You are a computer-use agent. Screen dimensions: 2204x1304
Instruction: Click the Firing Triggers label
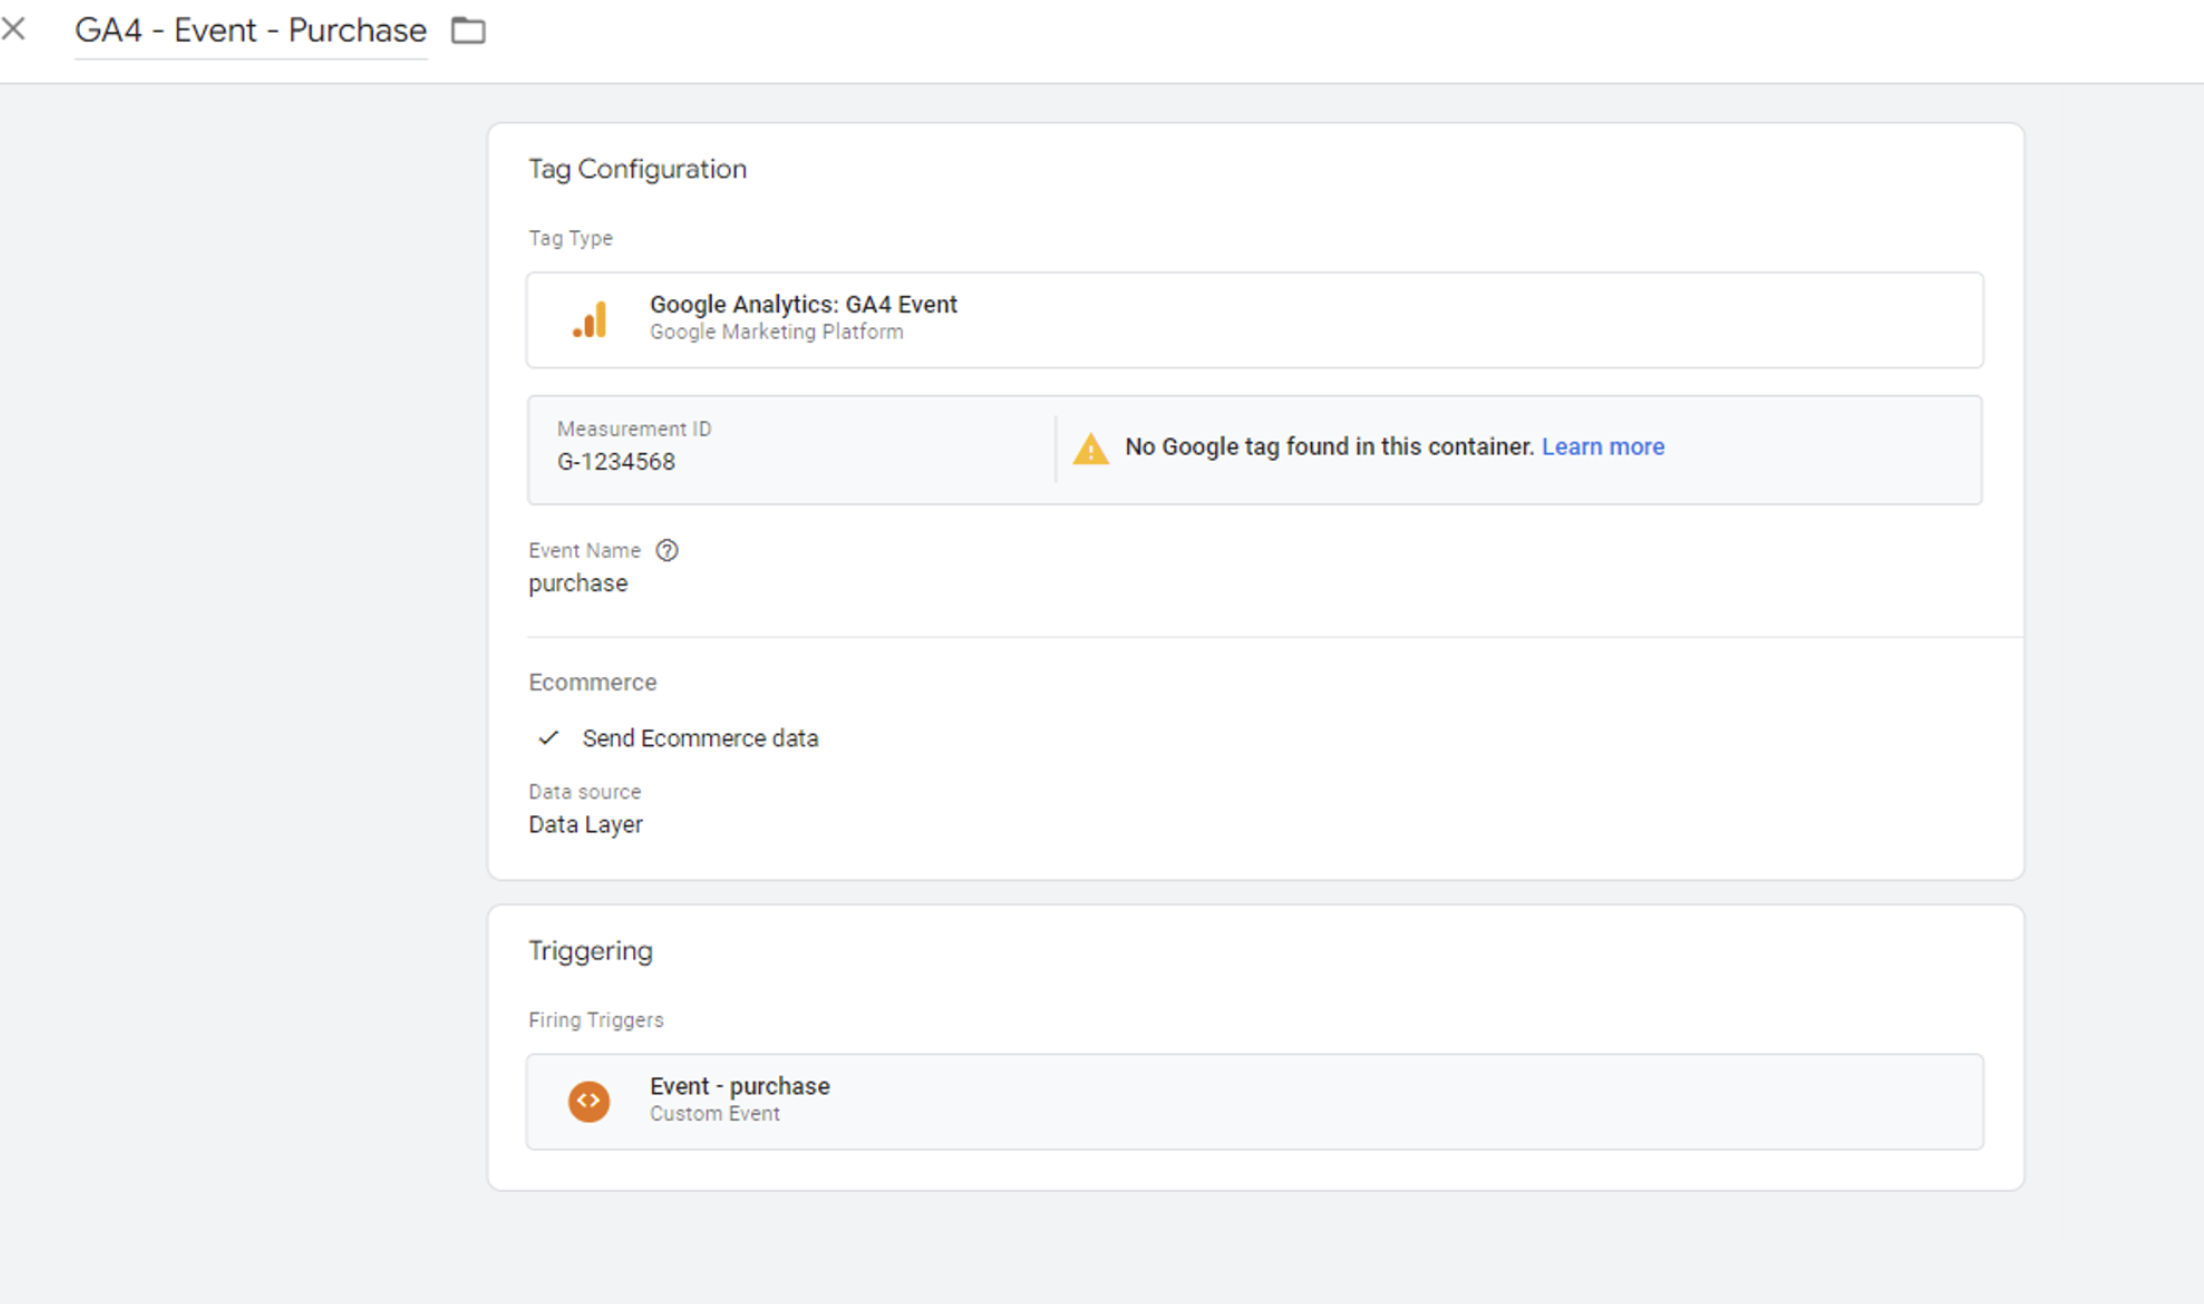pyautogui.click(x=596, y=1020)
